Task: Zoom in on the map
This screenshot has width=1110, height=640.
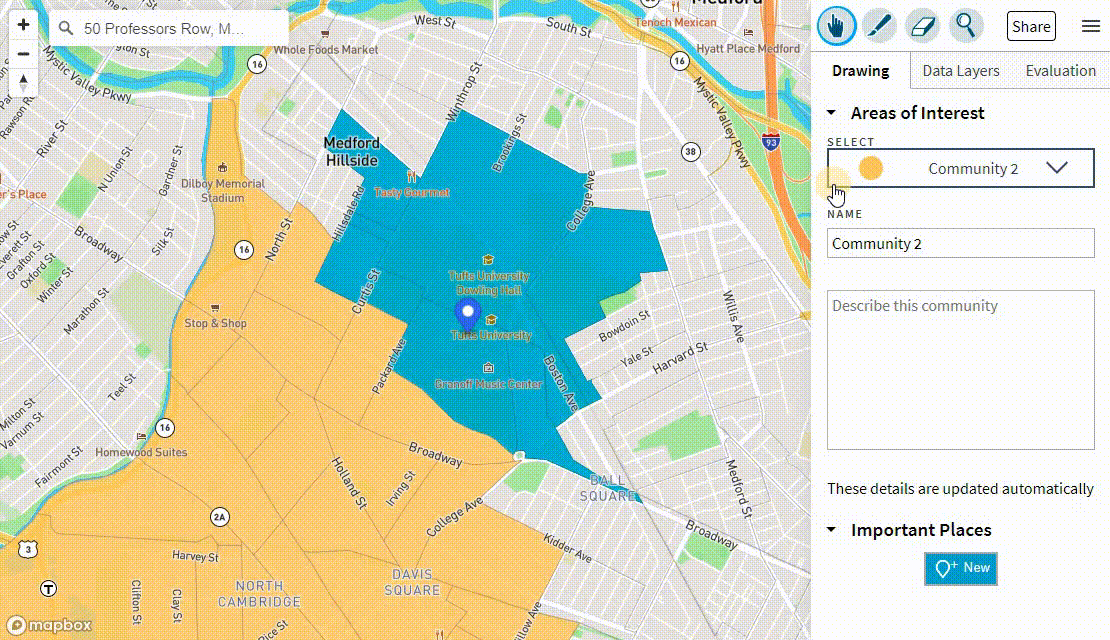Action: (x=24, y=26)
